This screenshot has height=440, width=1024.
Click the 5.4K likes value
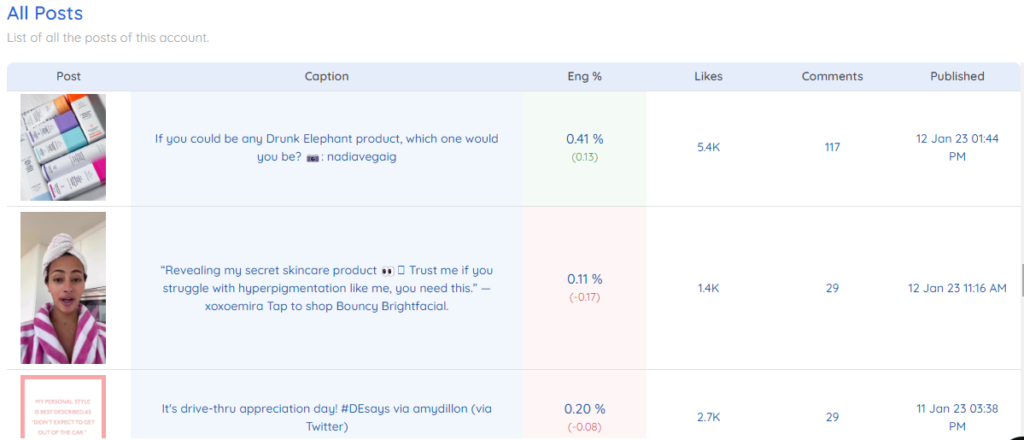coord(709,148)
